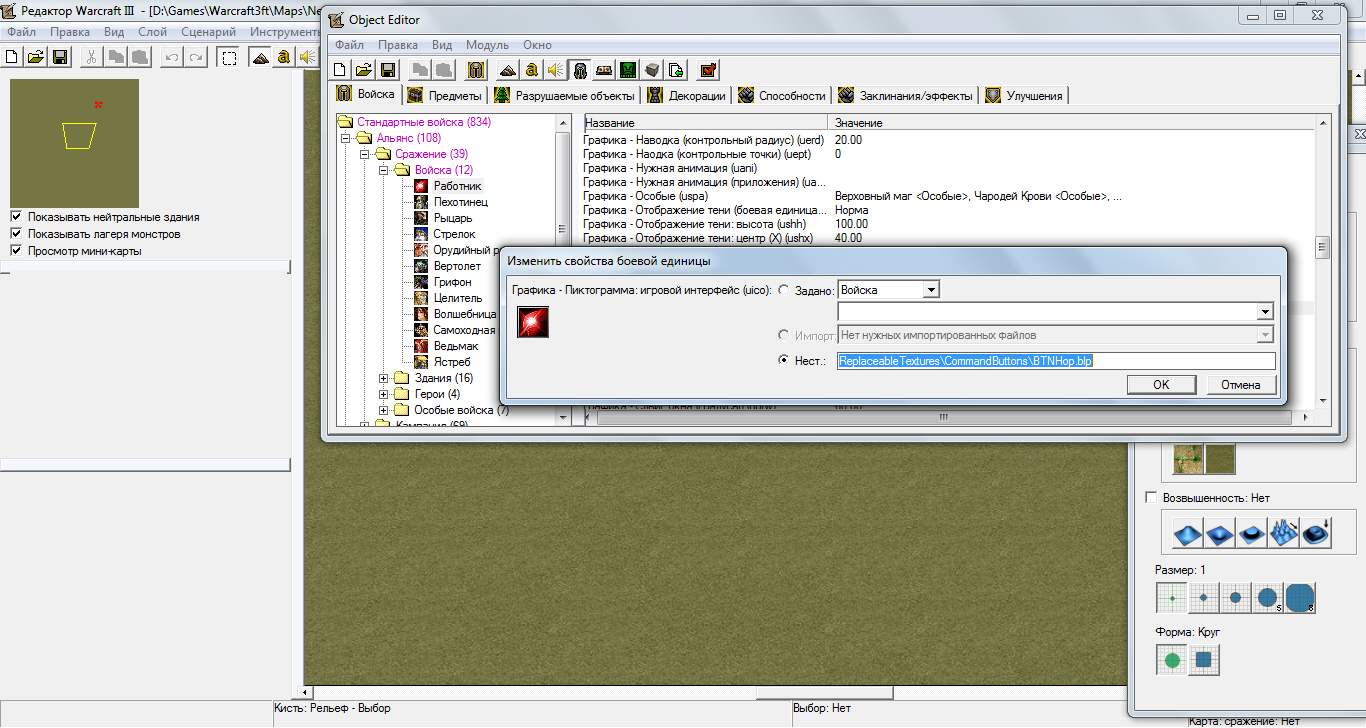Enable the Возвышенность checkbox
The width and height of the screenshot is (1366, 728).
[x=1150, y=498]
